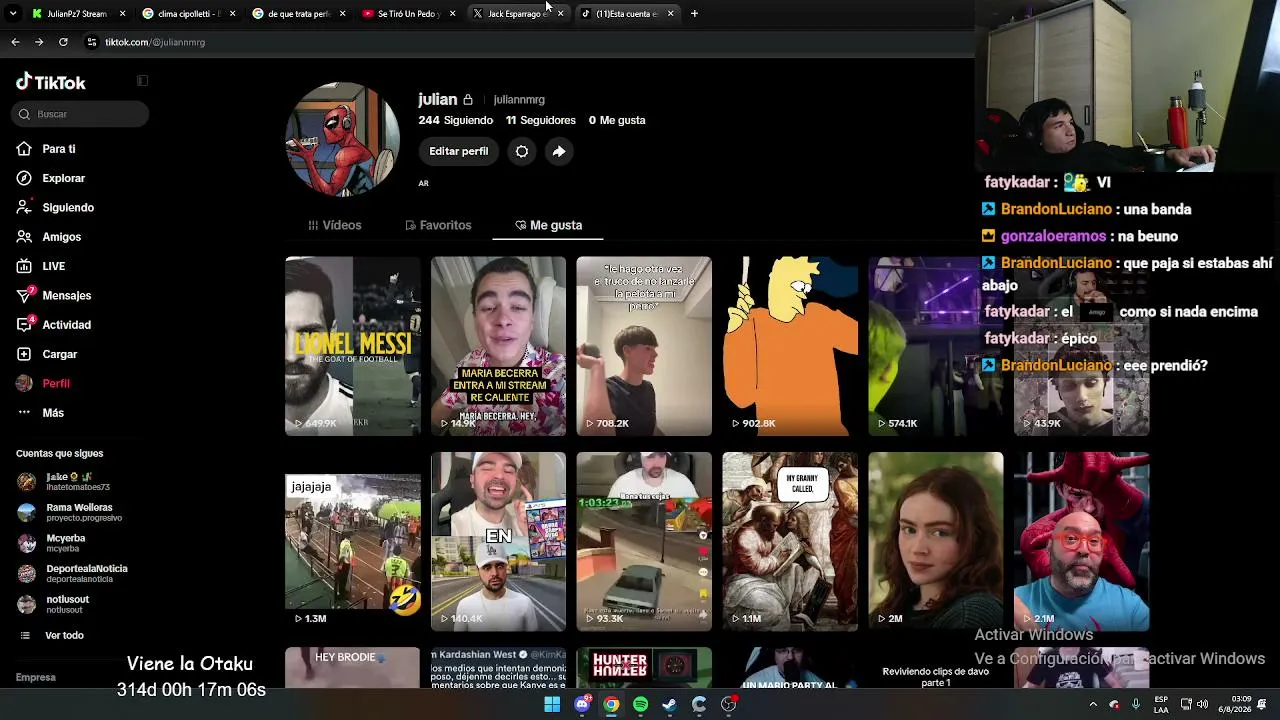The height and width of the screenshot is (720, 1280).
Task: View site information for tiktok.com
Action: pyautogui.click(x=92, y=42)
